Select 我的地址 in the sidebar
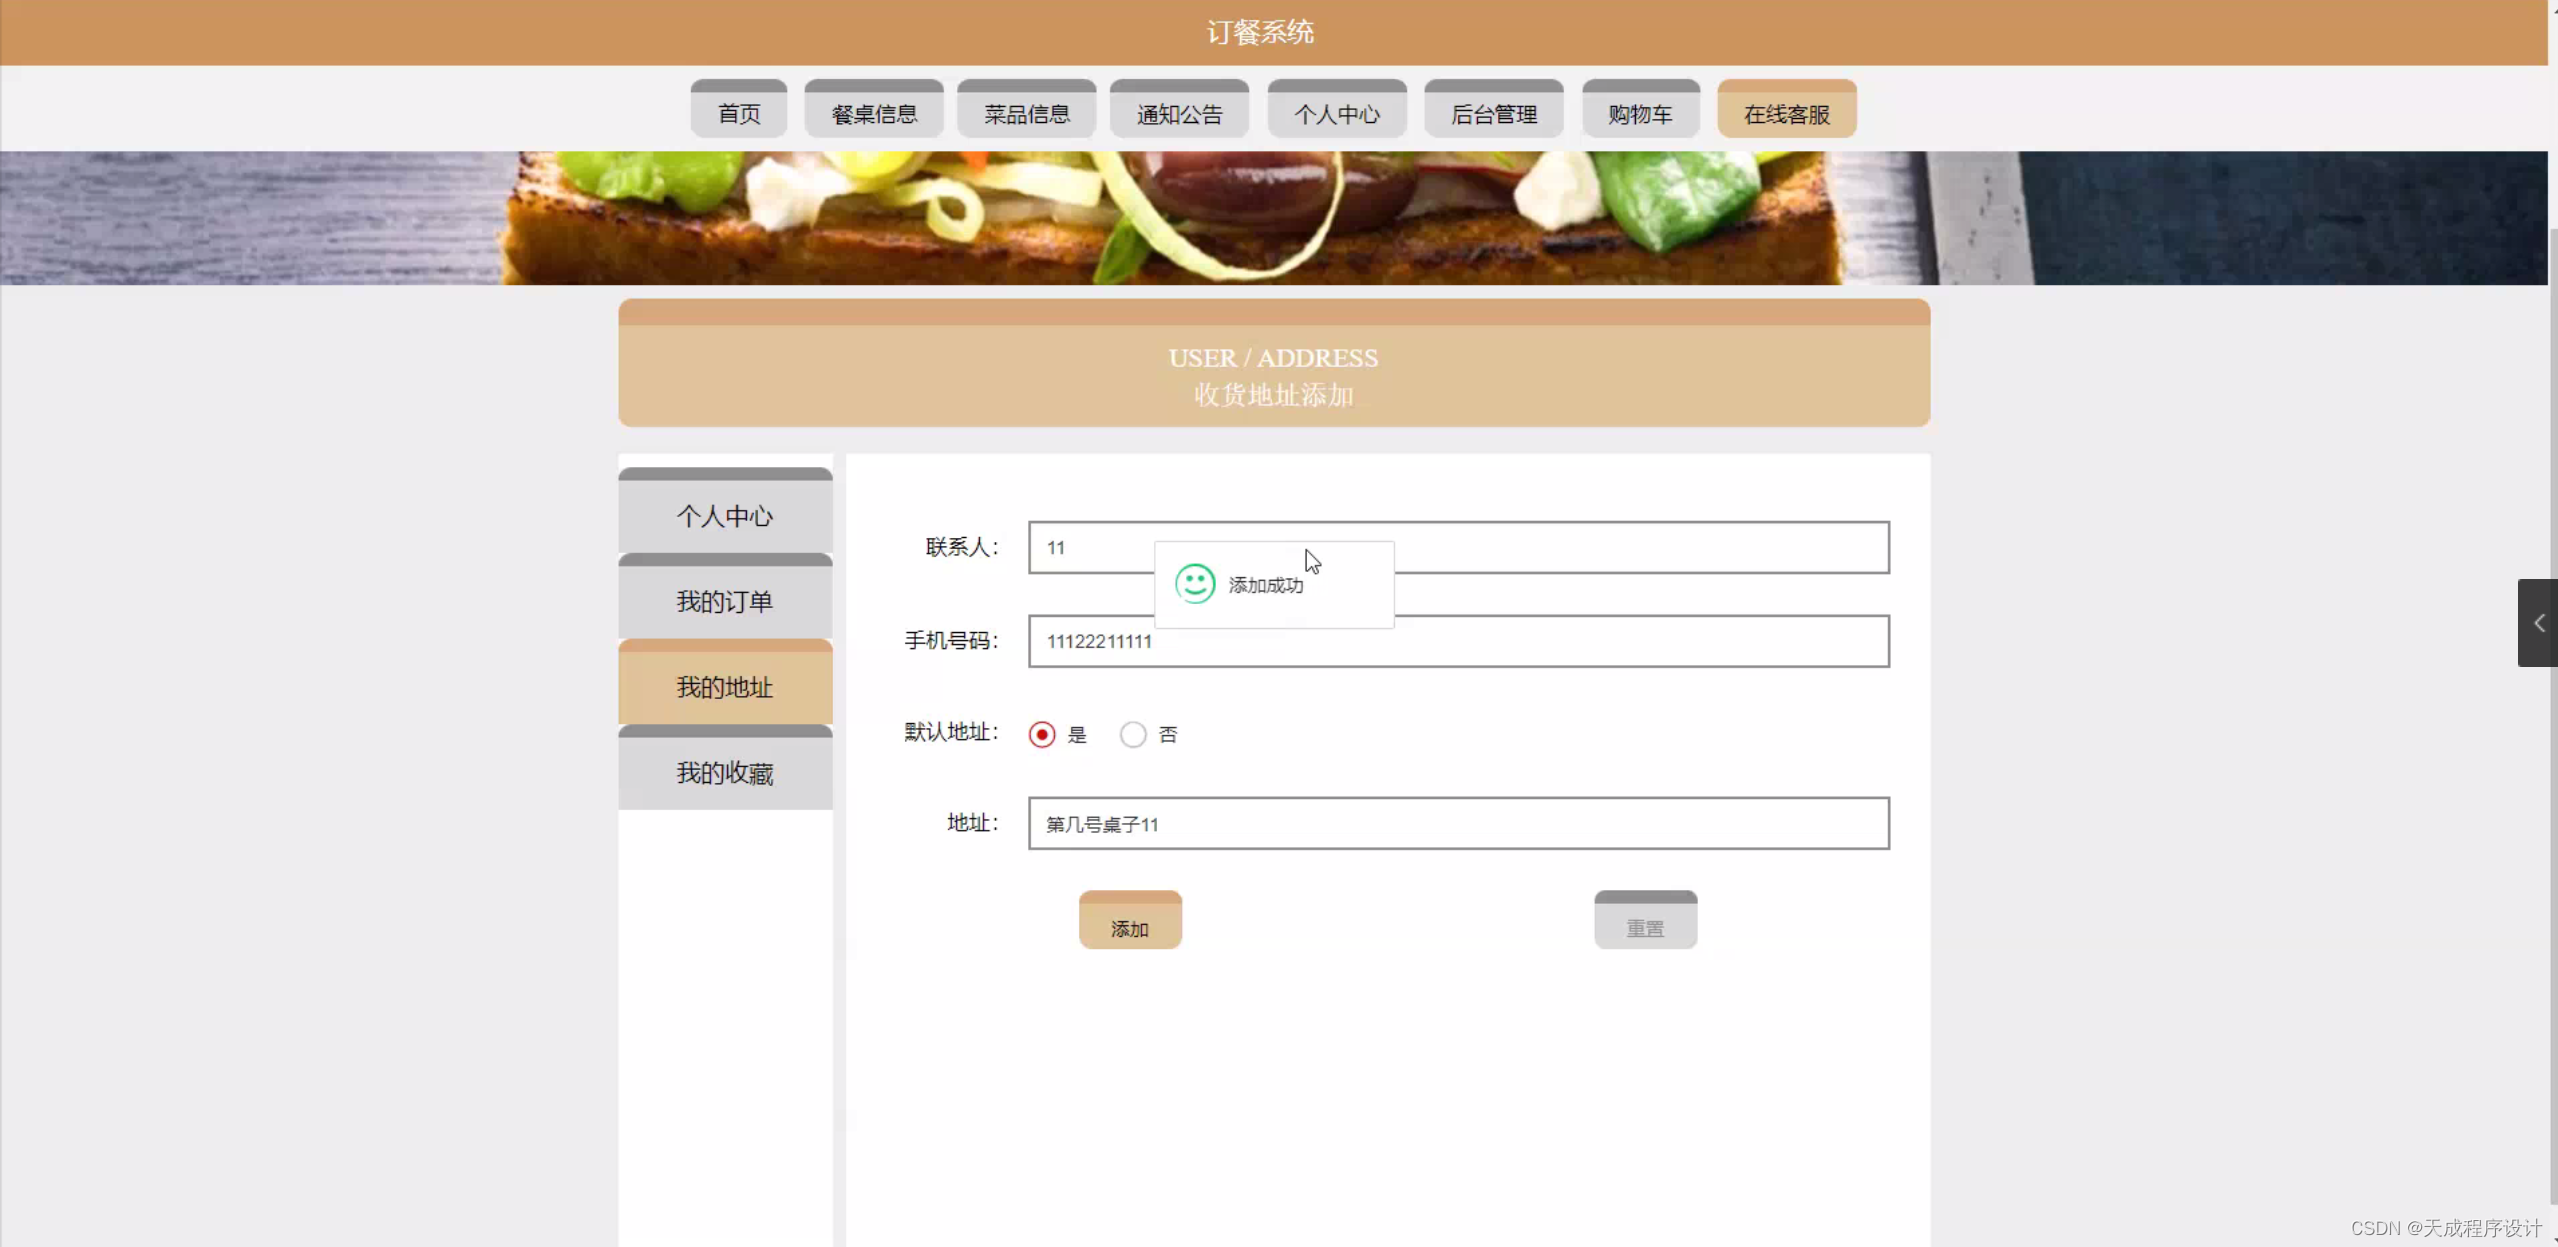The image size is (2558, 1247). tap(725, 687)
